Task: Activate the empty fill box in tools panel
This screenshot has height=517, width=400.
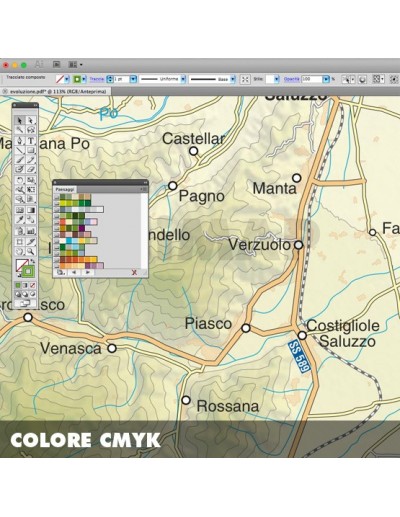Action: tap(21, 265)
